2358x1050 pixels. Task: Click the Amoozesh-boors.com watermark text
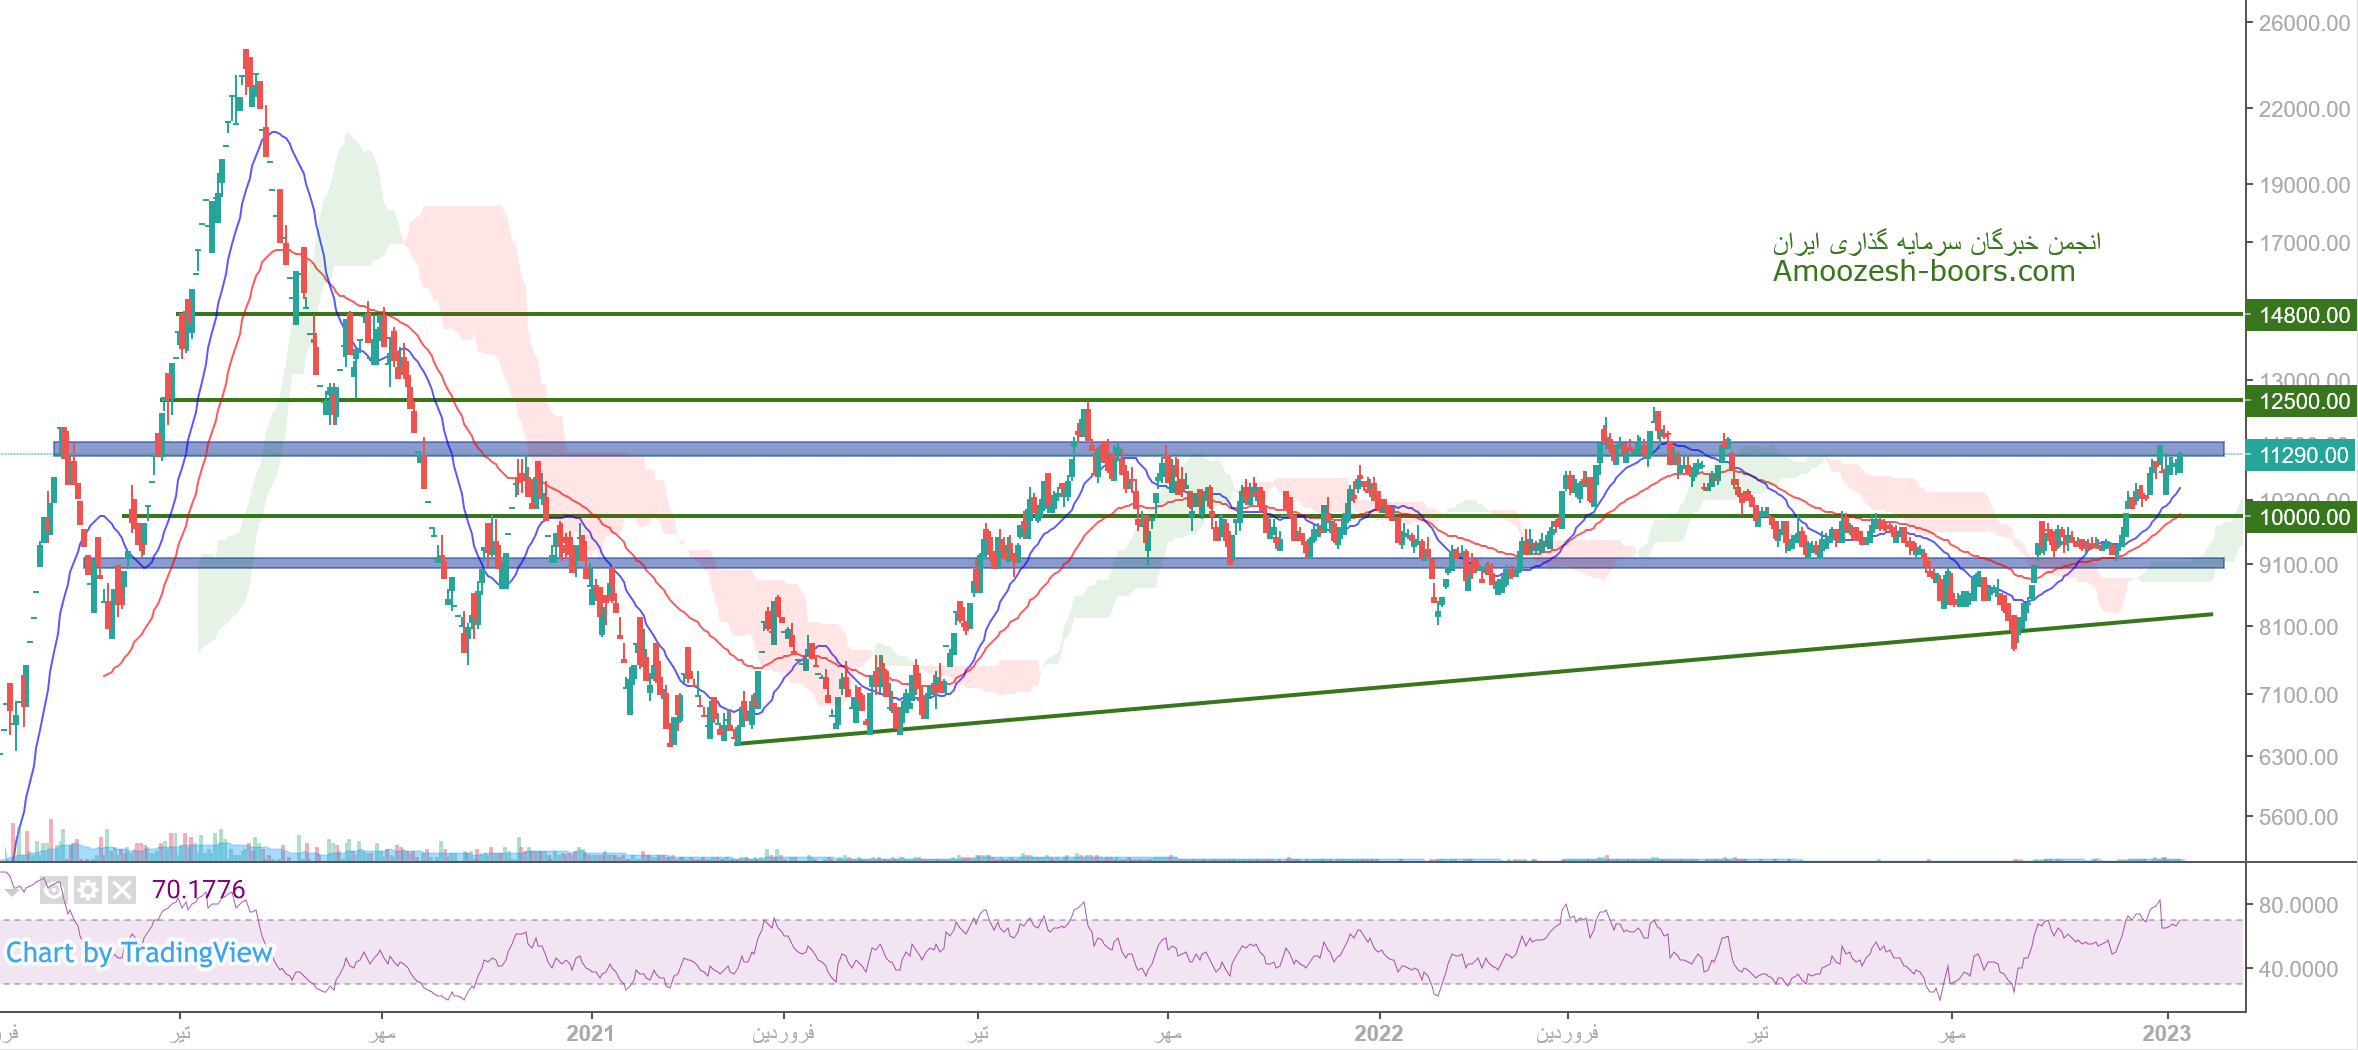click(x=1923, y=271)
